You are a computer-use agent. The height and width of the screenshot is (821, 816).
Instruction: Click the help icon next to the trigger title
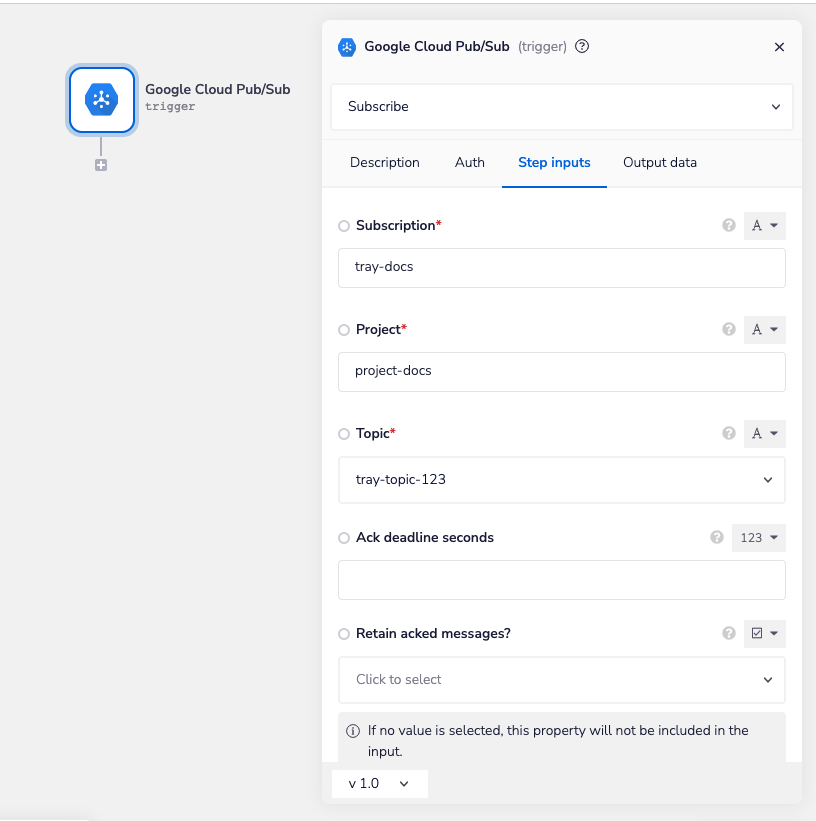(x=583, y=46)
